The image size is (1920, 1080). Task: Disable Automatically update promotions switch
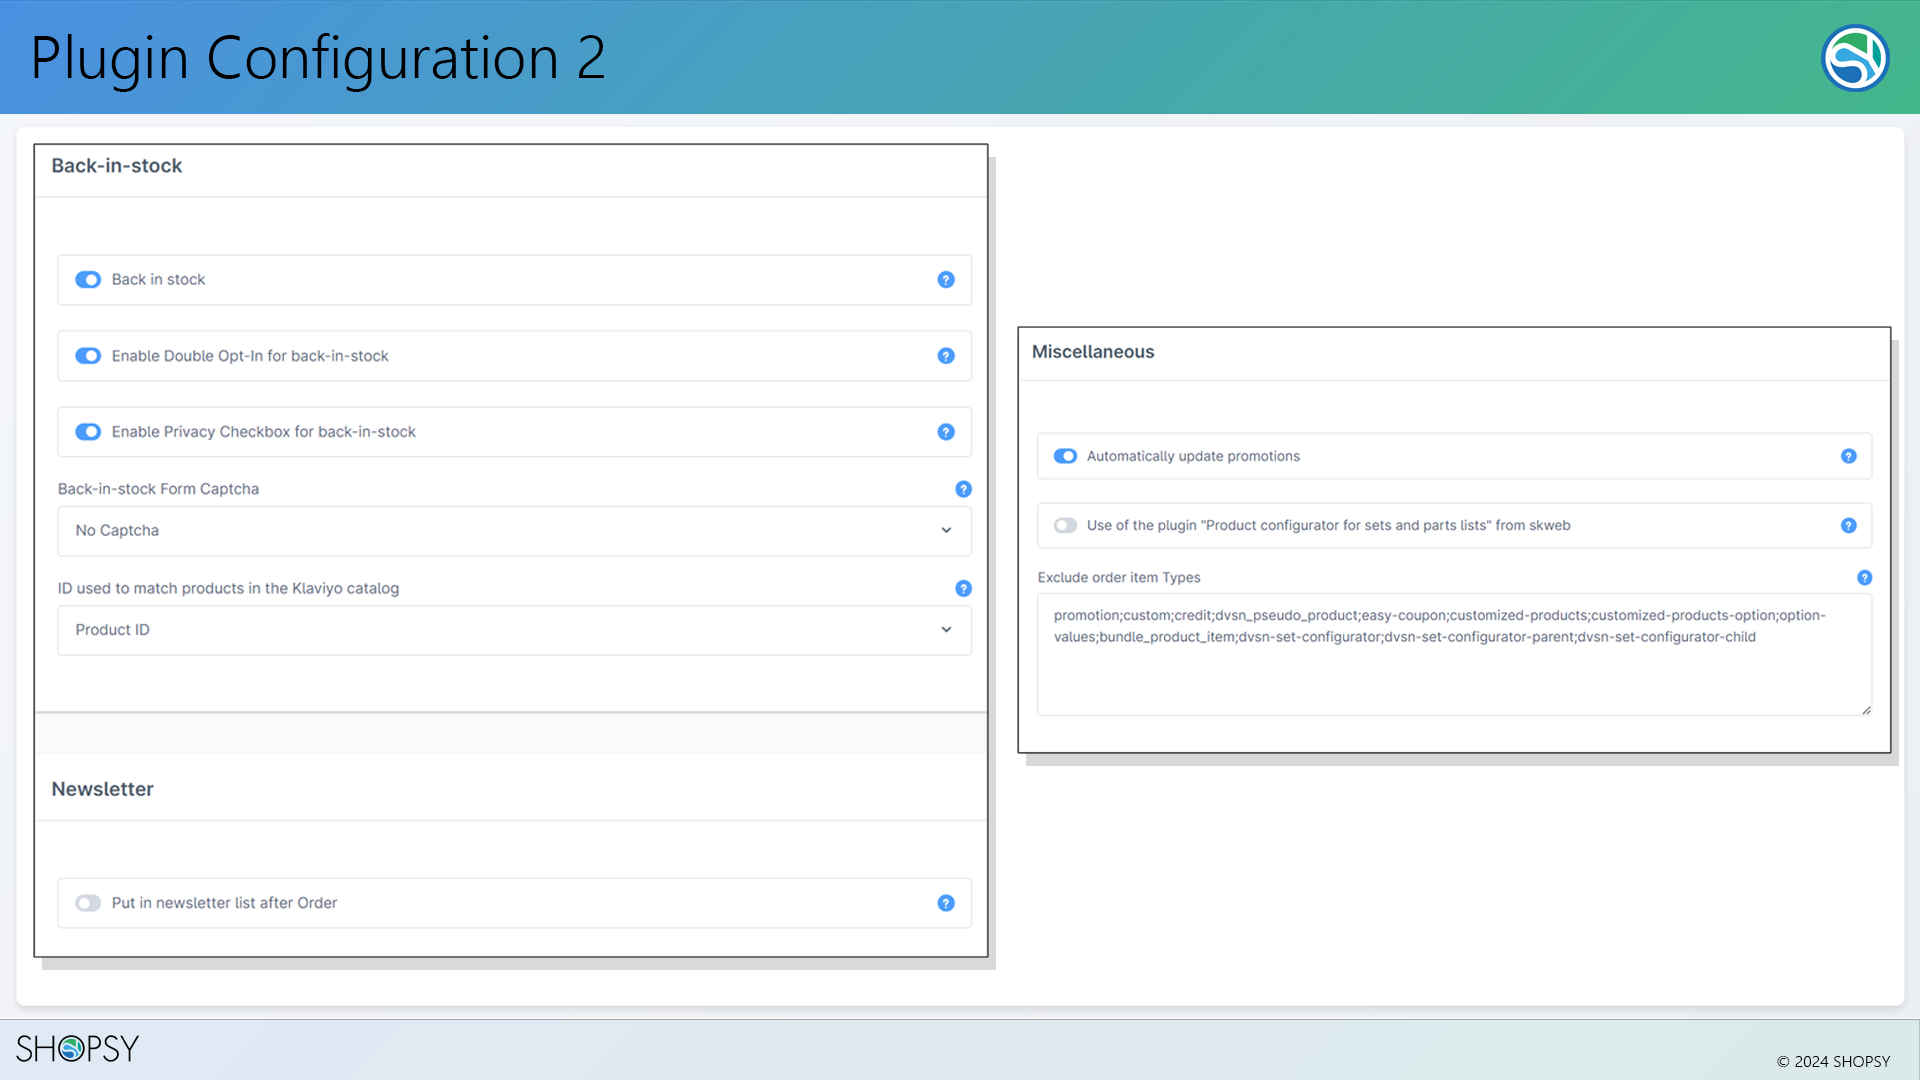(x=1065, y=456)
